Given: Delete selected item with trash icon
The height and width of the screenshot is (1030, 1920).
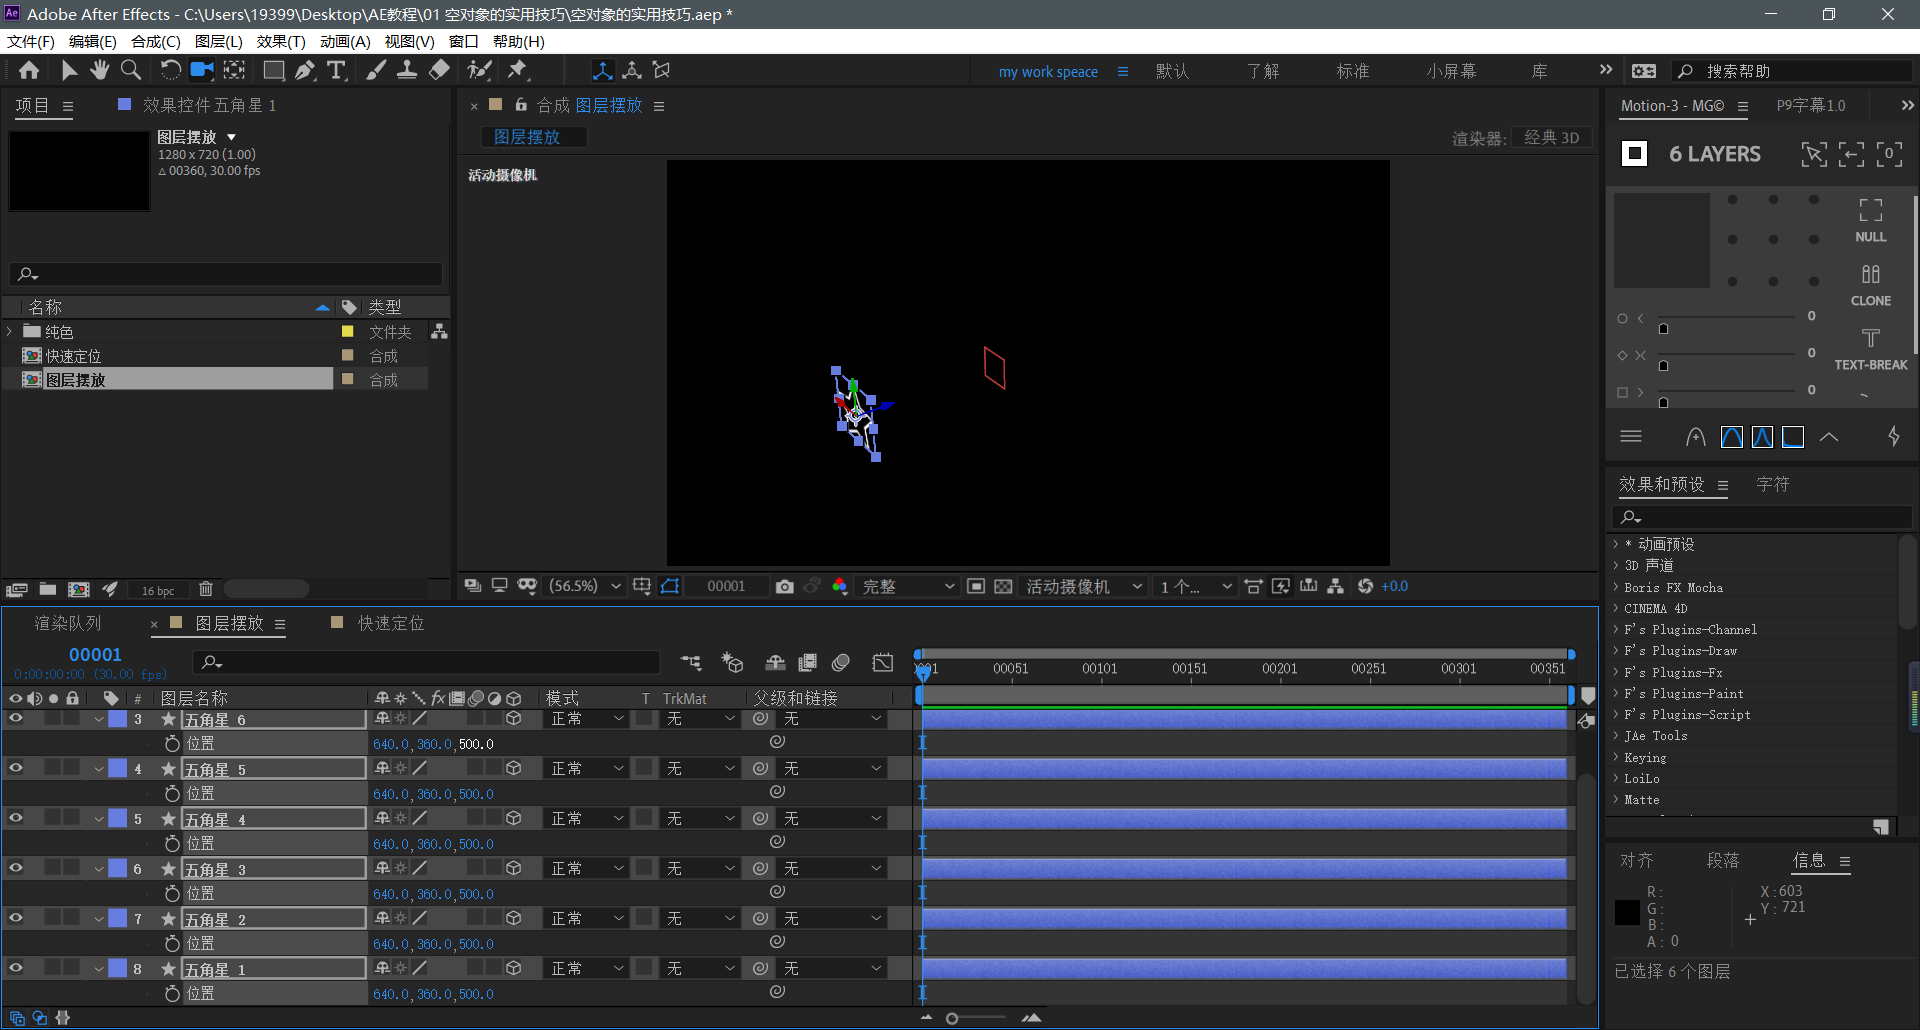Looking at the screenshot, I should click(x=206, y=590).
